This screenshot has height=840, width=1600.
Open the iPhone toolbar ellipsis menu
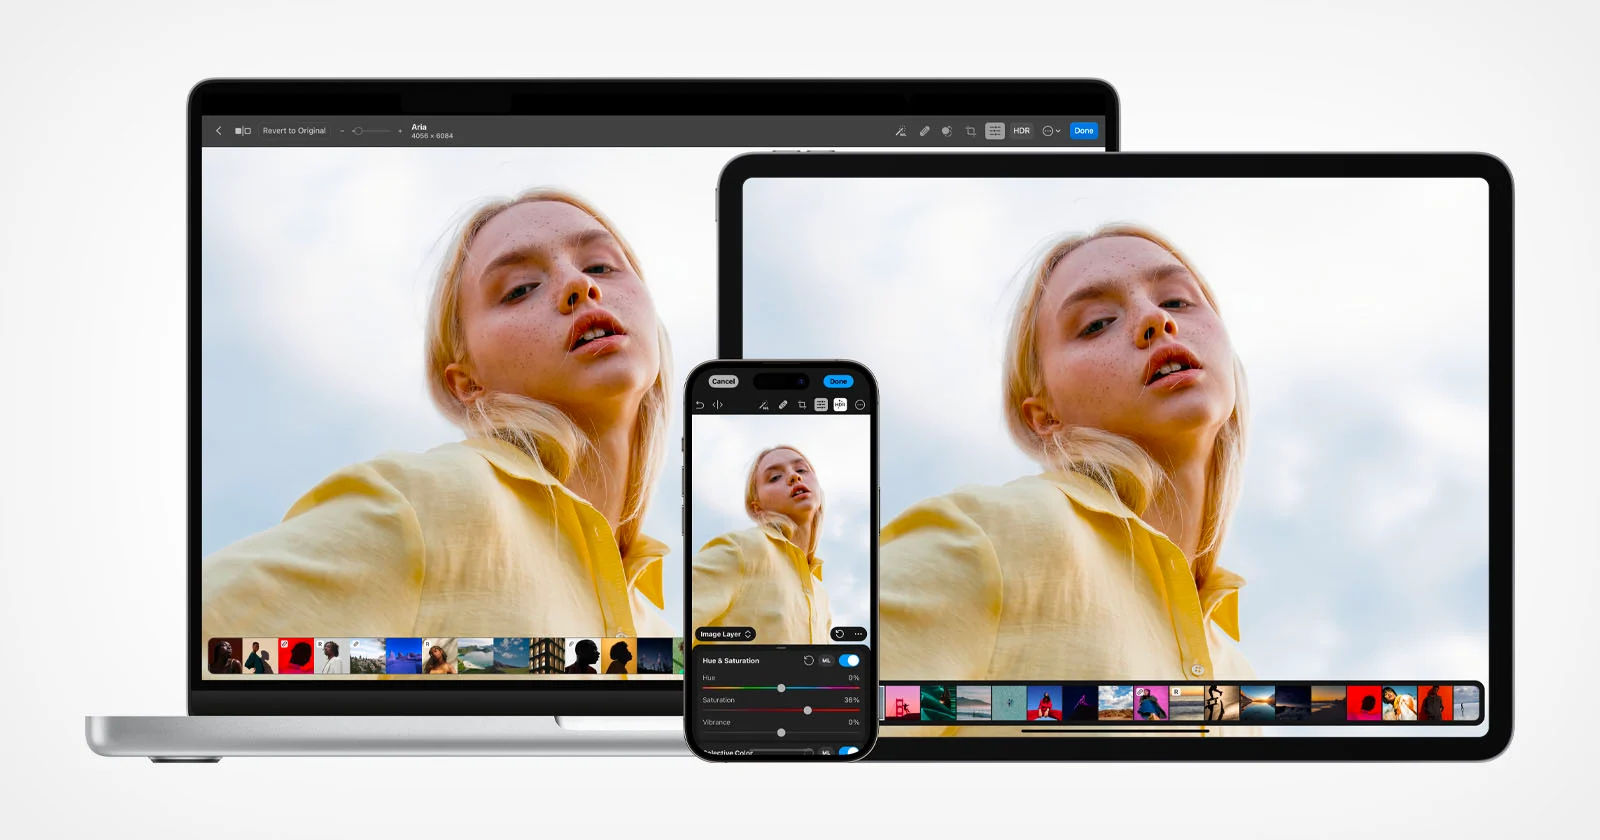coord(860,405)
